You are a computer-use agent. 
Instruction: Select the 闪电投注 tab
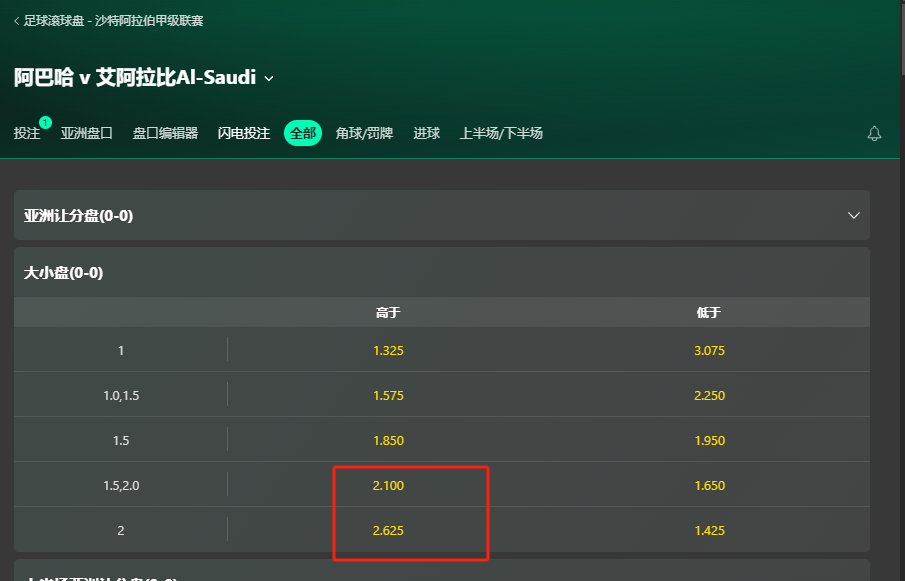point(244,133)
